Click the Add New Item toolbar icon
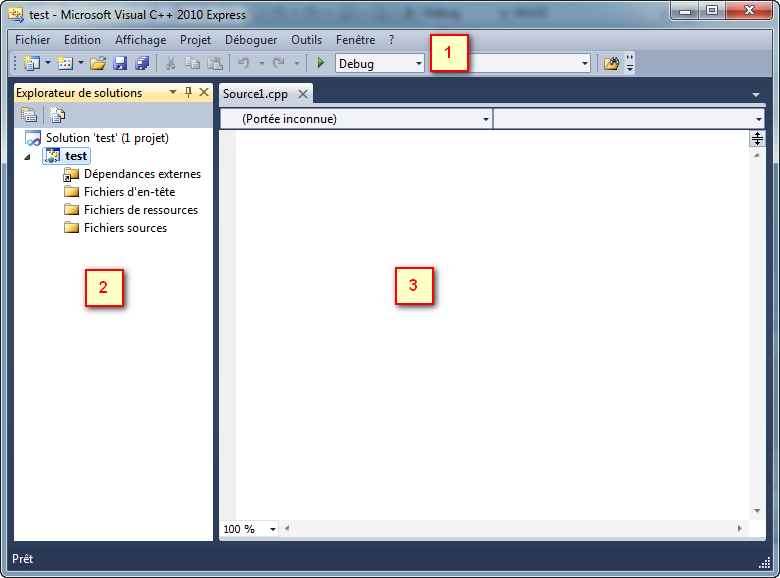This screenshot has height=578, width=780. 65,63
